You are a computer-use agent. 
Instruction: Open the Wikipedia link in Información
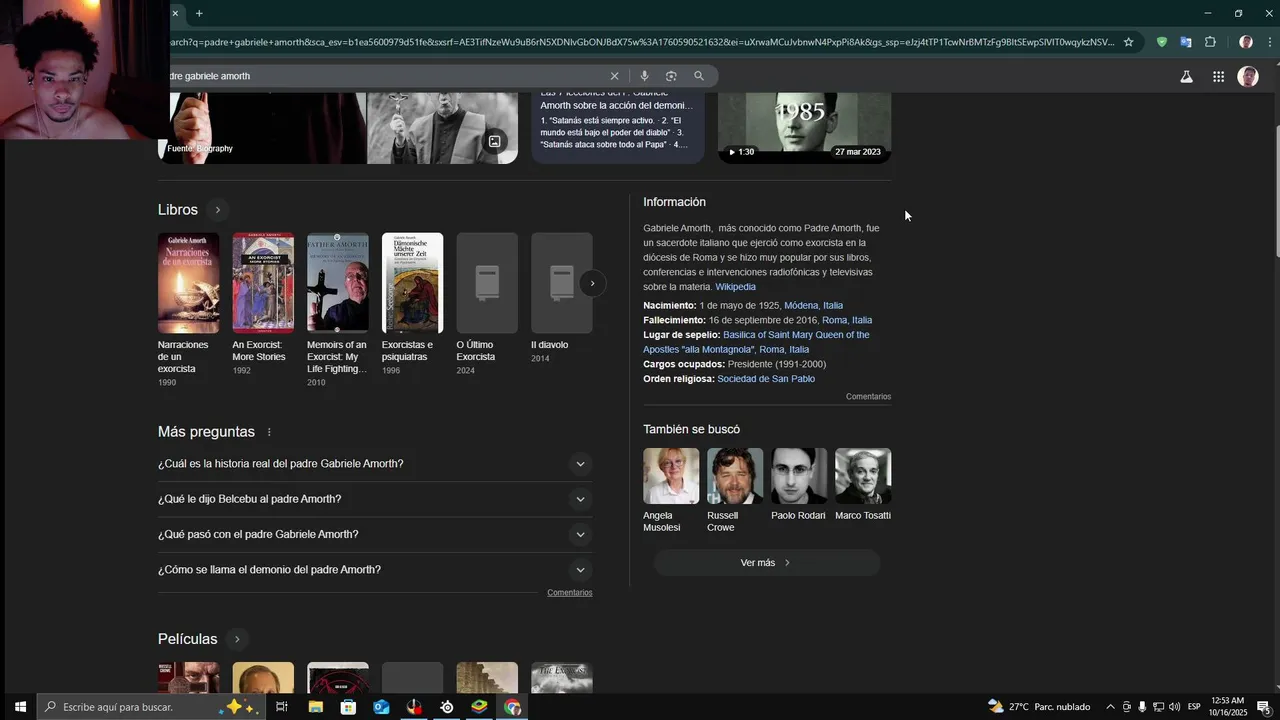pos(735,287)
